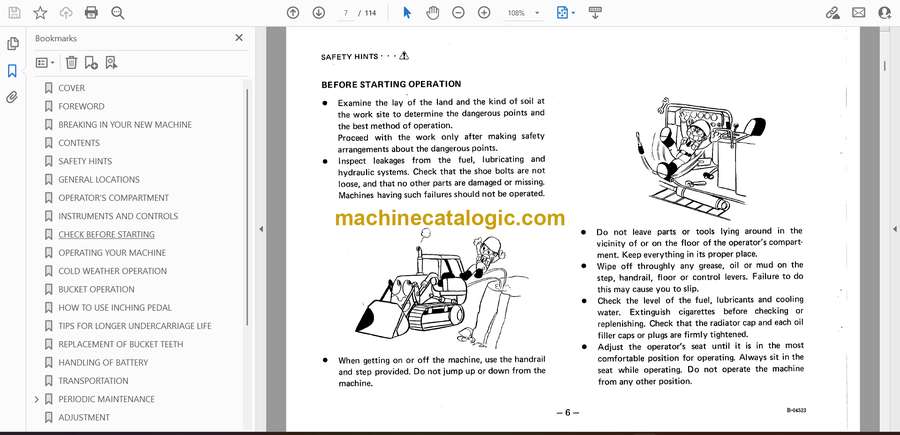Open REPLACEMENT OF BUCKET TEETH bookmark
The height and width of the screenshot is (435, 900).
(x=121, y=344)
